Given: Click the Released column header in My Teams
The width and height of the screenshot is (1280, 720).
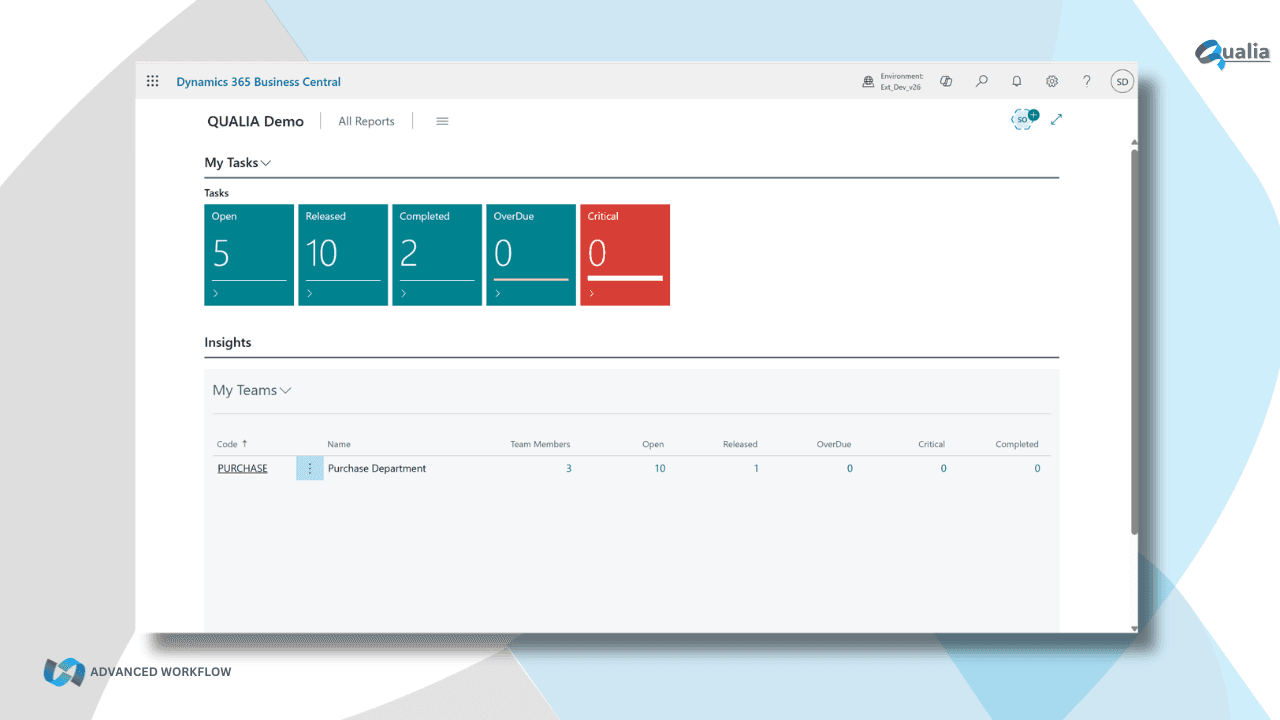Looking at the screenshot, I should (740, 444).
